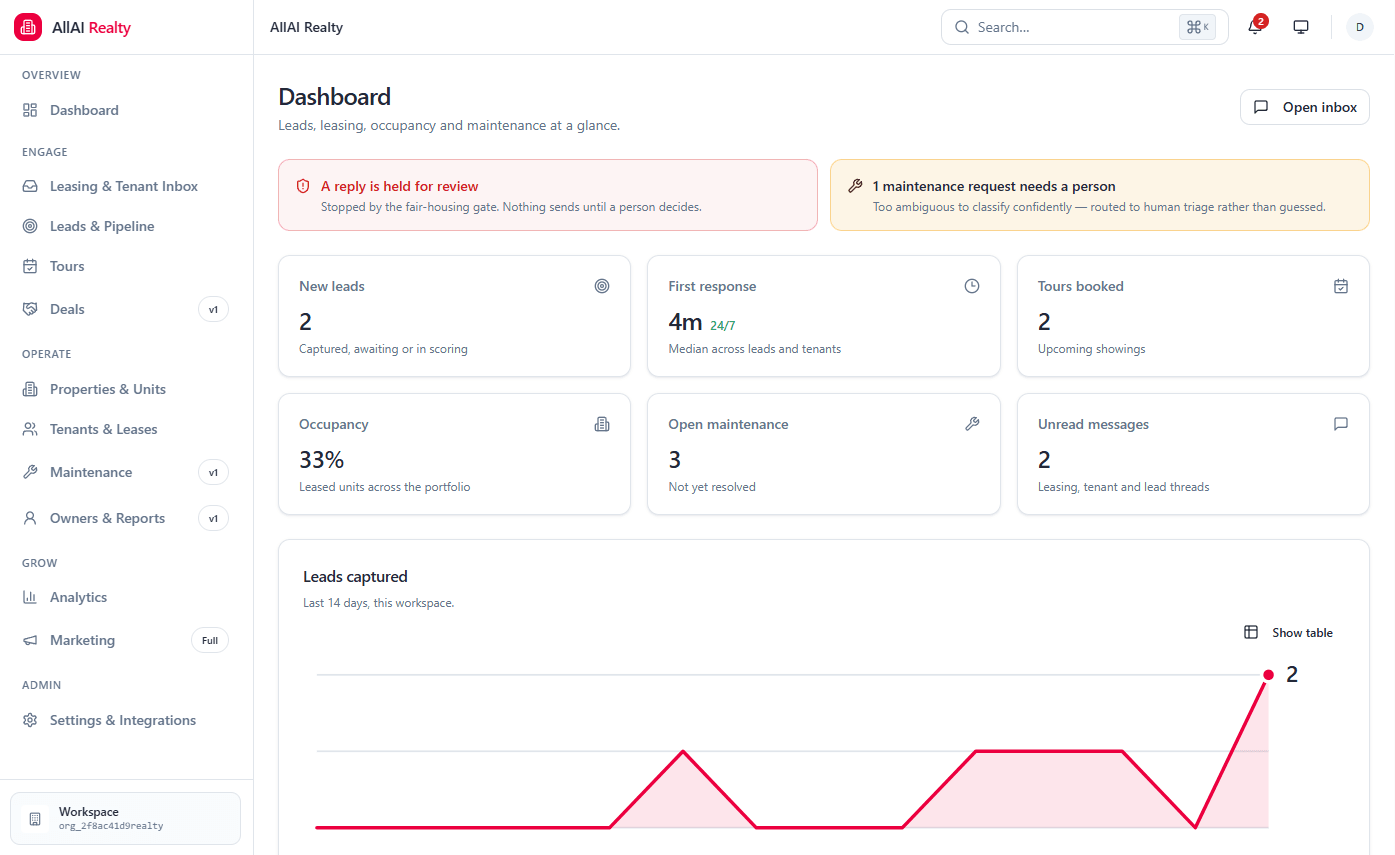Image resolution: width=1395 pixels, height=855 pixels.
Task: Open Settings & Integrations
Action: click(127, 720)
